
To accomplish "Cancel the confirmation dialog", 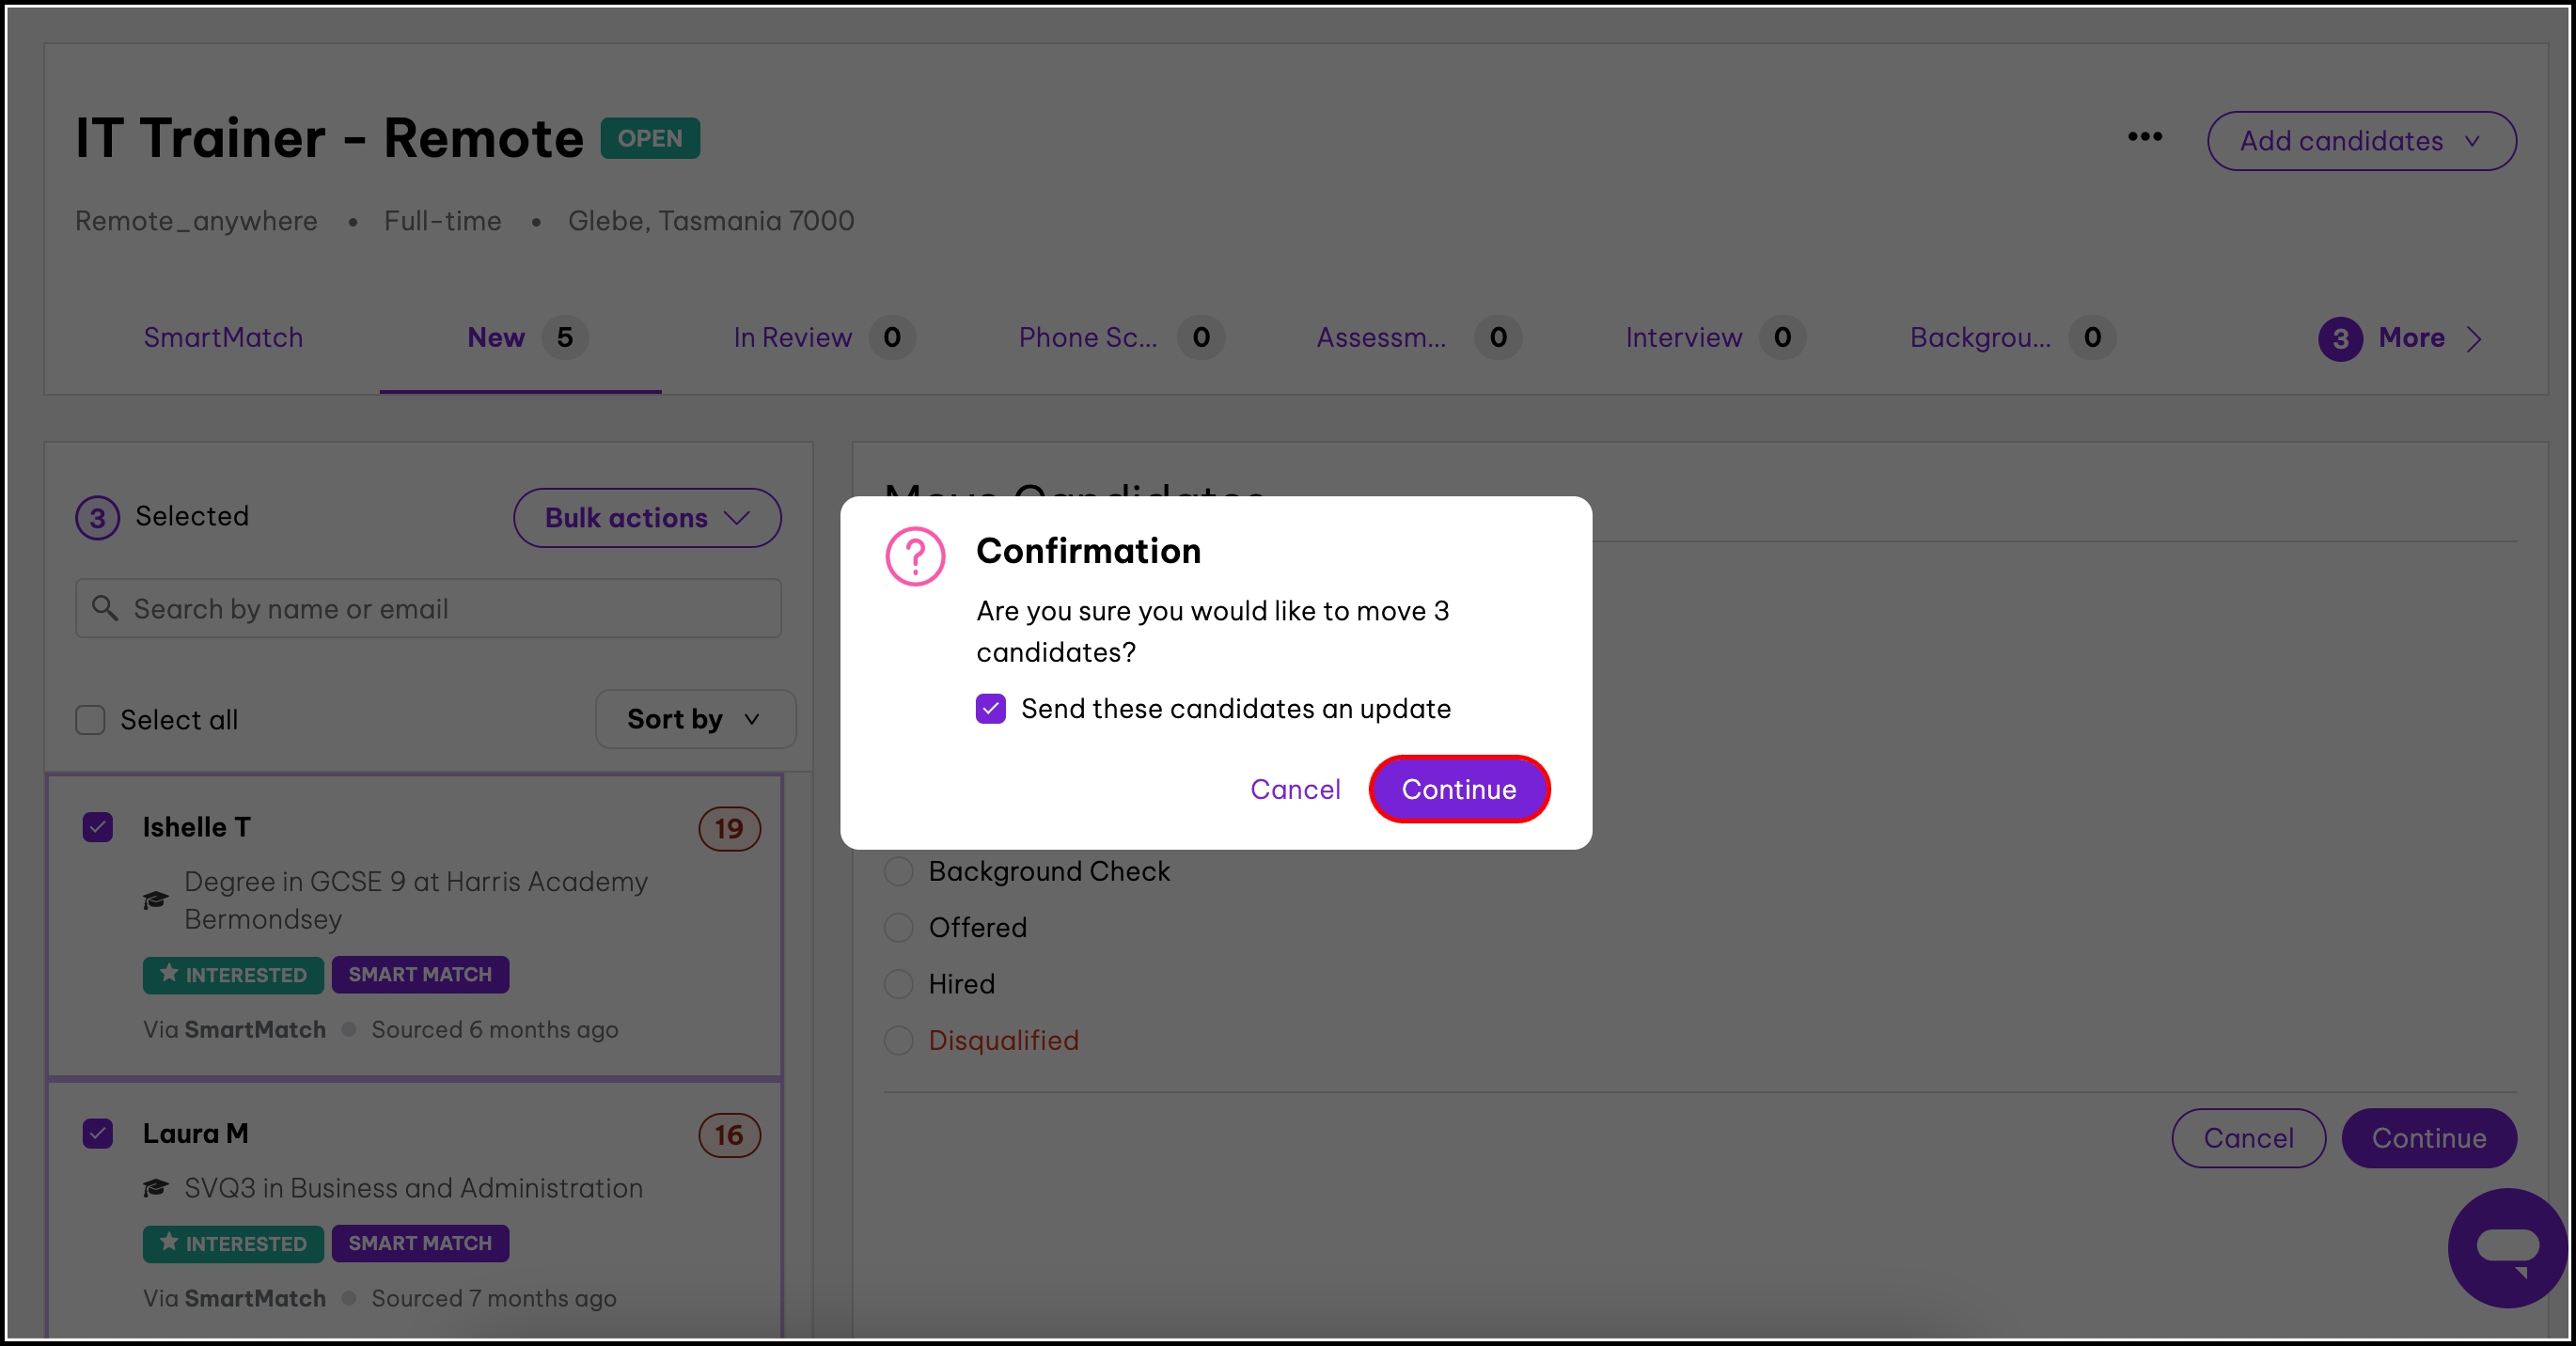I will pos(1294,789).
